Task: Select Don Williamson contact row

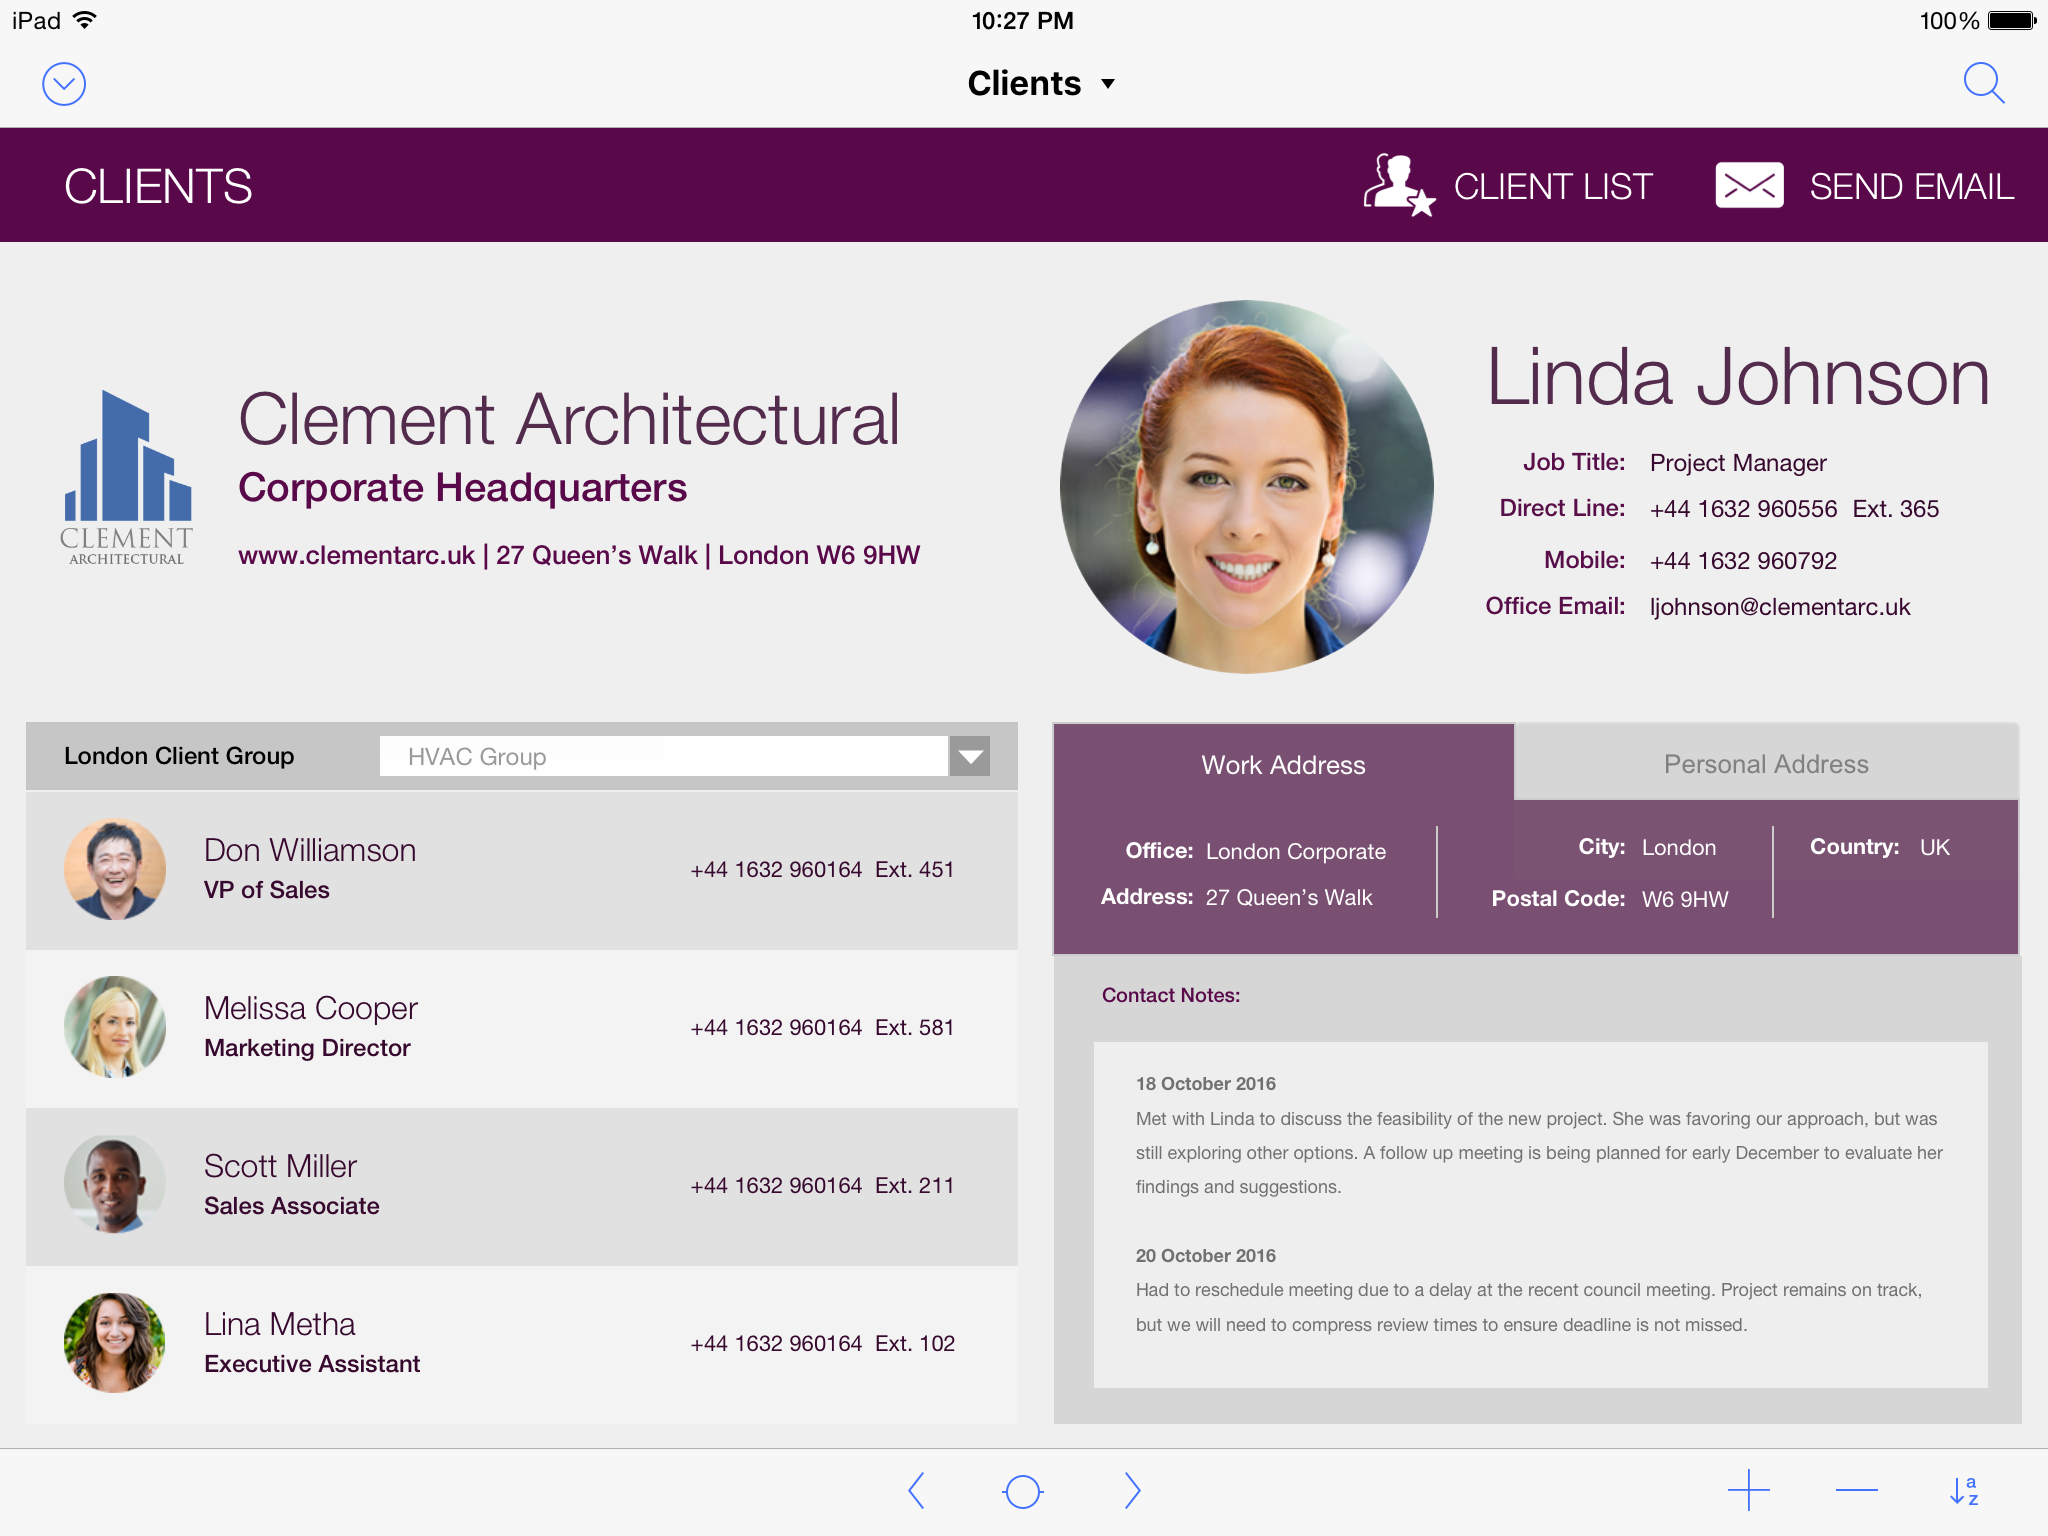Action: point(521,869)
